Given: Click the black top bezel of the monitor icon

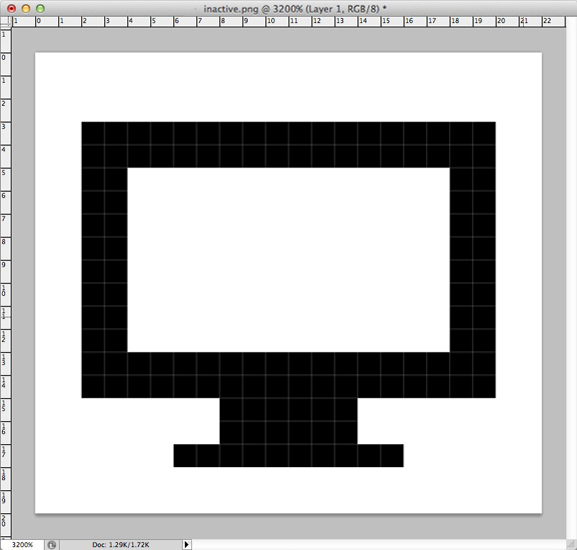Looking at the screenshot, I should (288, 145).
